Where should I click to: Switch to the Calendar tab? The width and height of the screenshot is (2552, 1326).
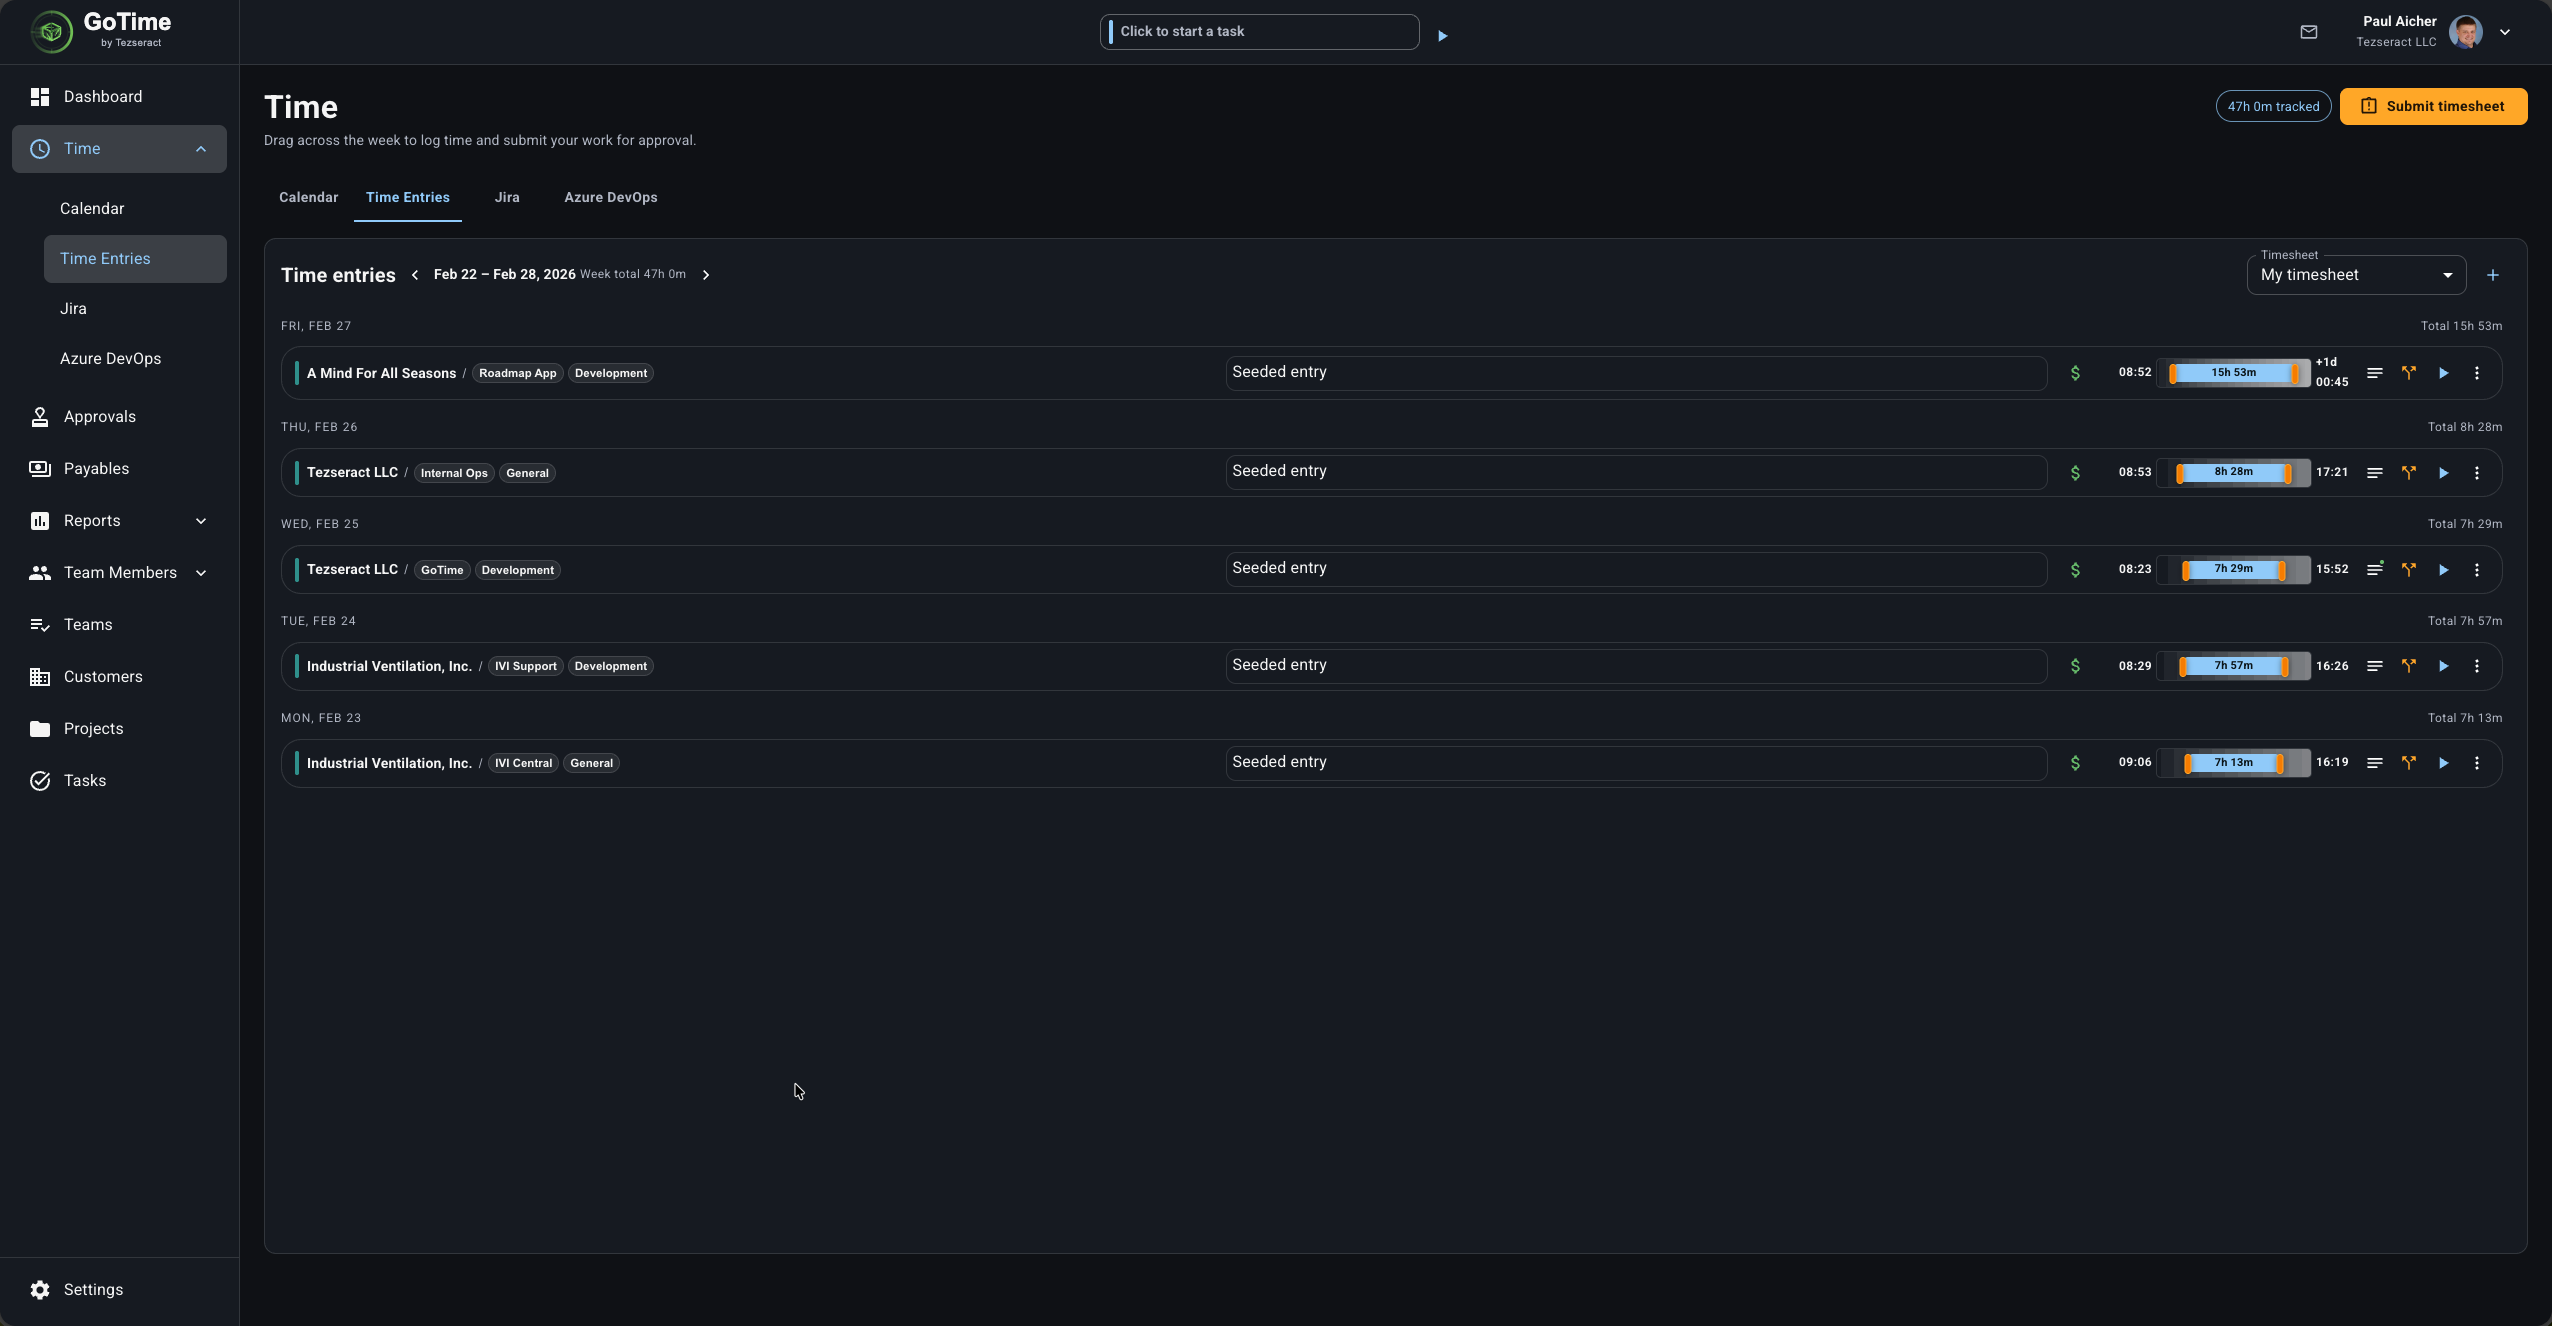point(308,197)
